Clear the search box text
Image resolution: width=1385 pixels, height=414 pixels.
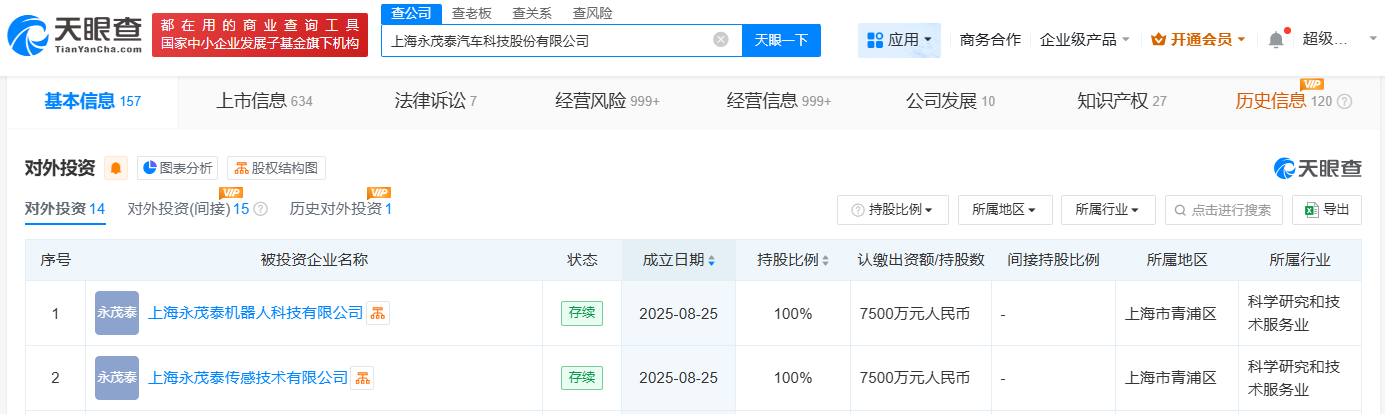click(720, 40)
